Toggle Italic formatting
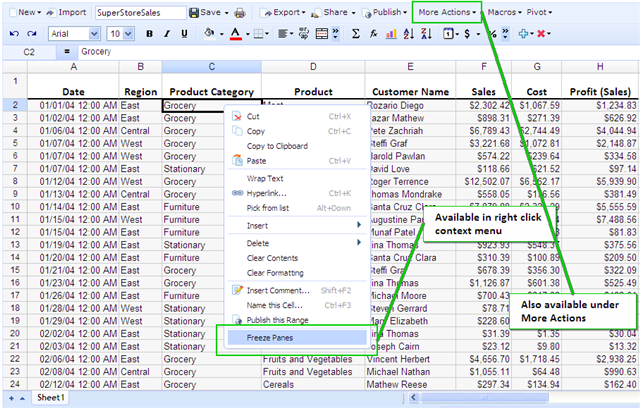This screenshot has width=640, height=408. click(x=166, y=33)
